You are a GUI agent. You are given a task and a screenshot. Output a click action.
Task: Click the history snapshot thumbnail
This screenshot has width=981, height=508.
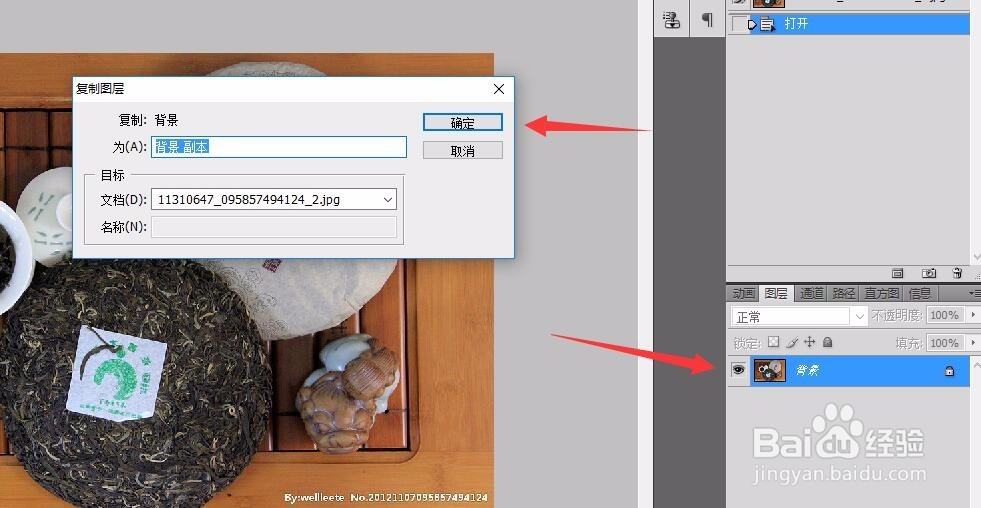point(769,3)
